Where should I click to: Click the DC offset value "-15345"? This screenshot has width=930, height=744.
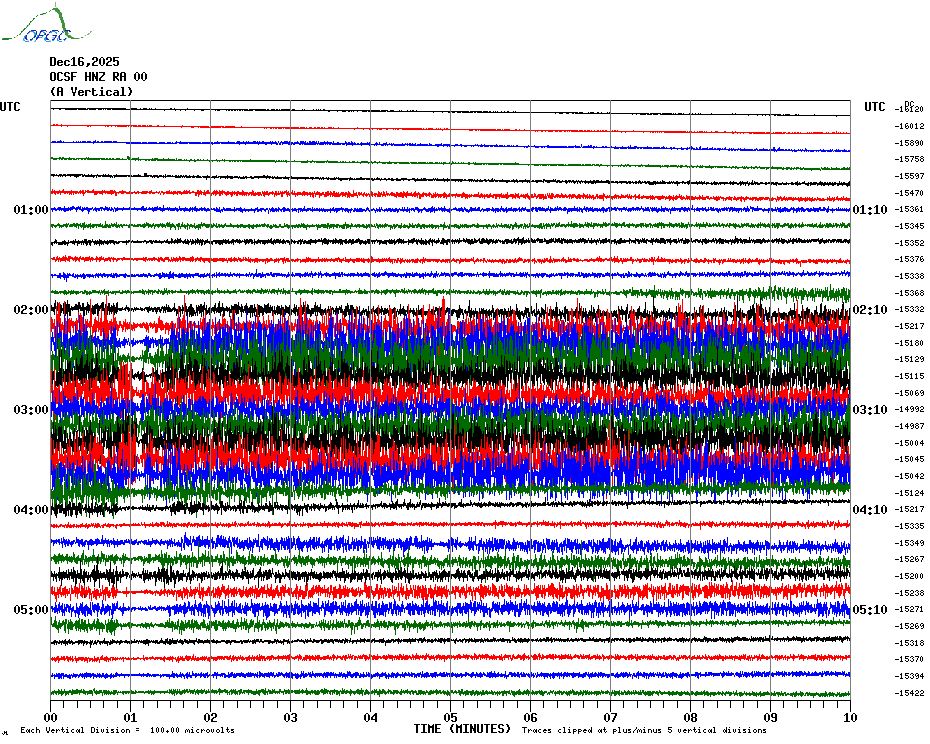pyautogui.click(x=909, y=226)
